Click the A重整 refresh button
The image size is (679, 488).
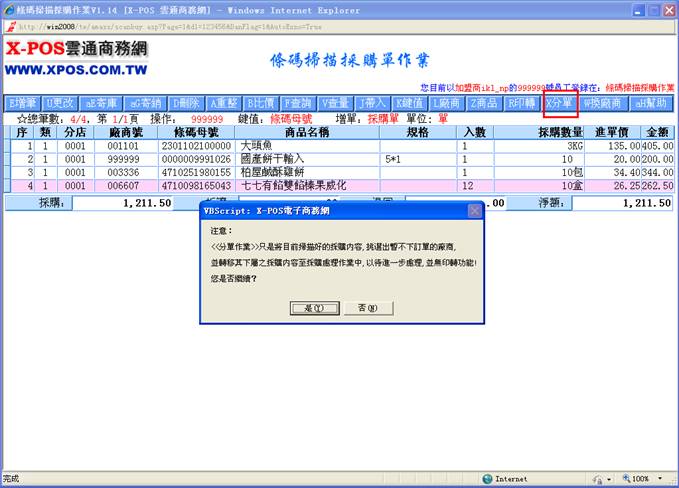tap(224, 103)
